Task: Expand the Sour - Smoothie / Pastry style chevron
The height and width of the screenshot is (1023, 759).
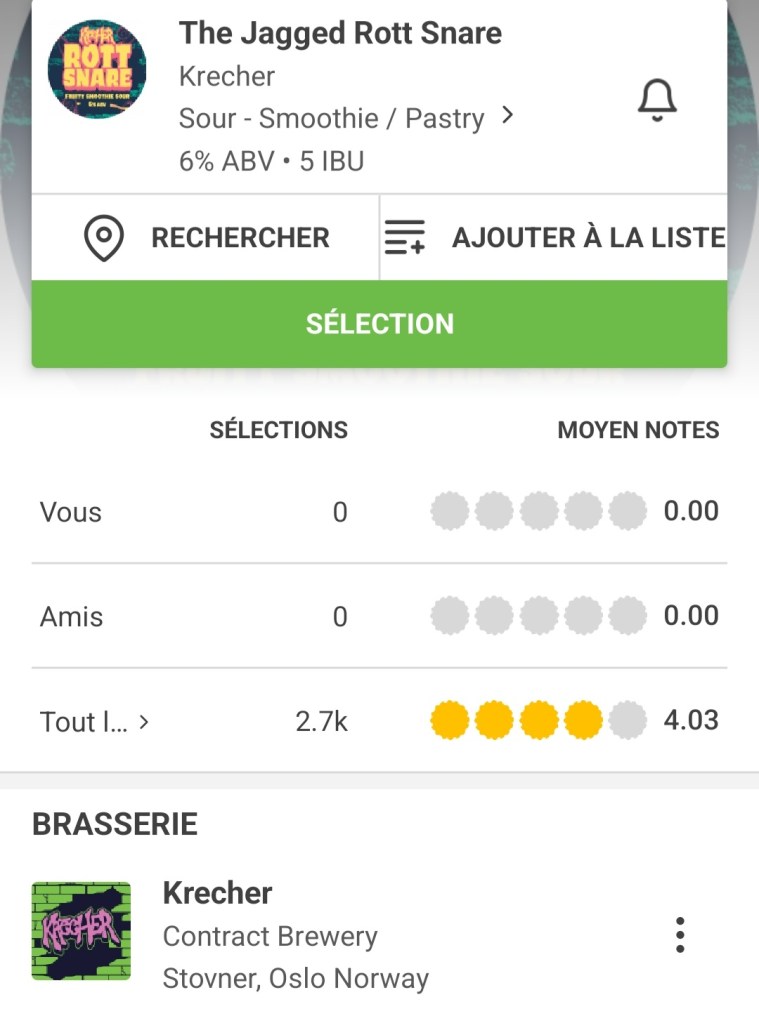Action: point(507,116)
